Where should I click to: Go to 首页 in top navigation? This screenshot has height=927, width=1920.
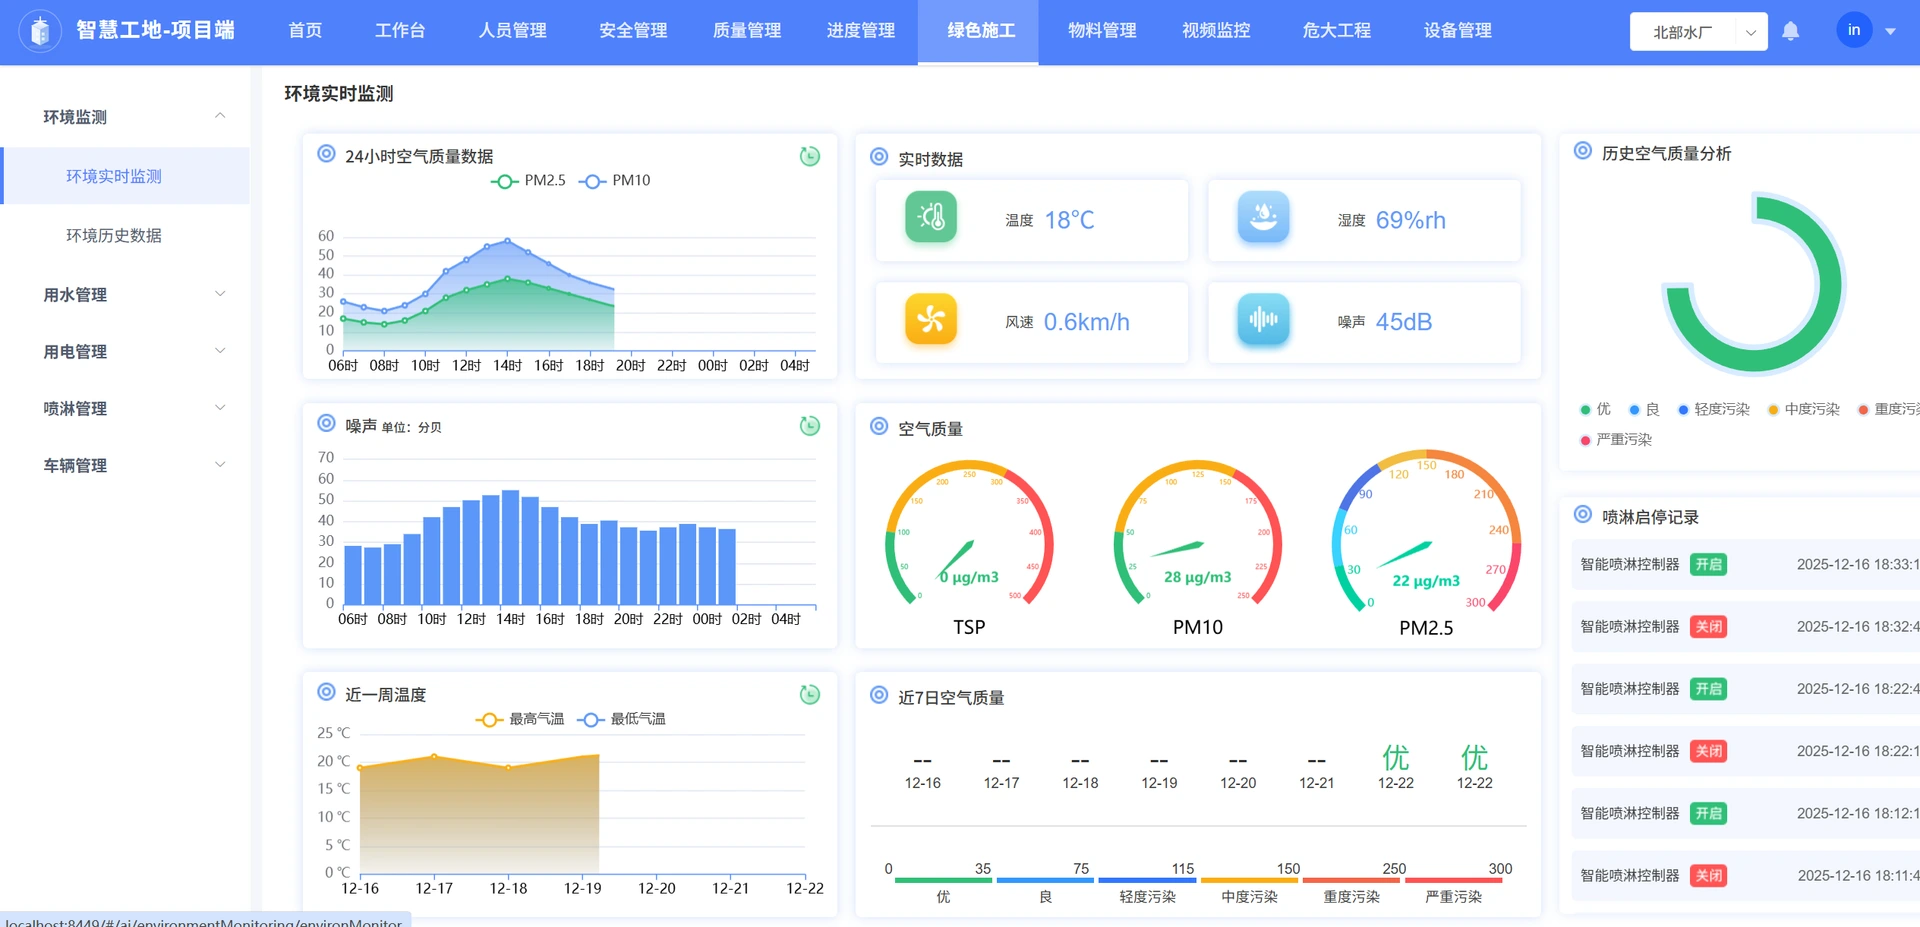305,31
